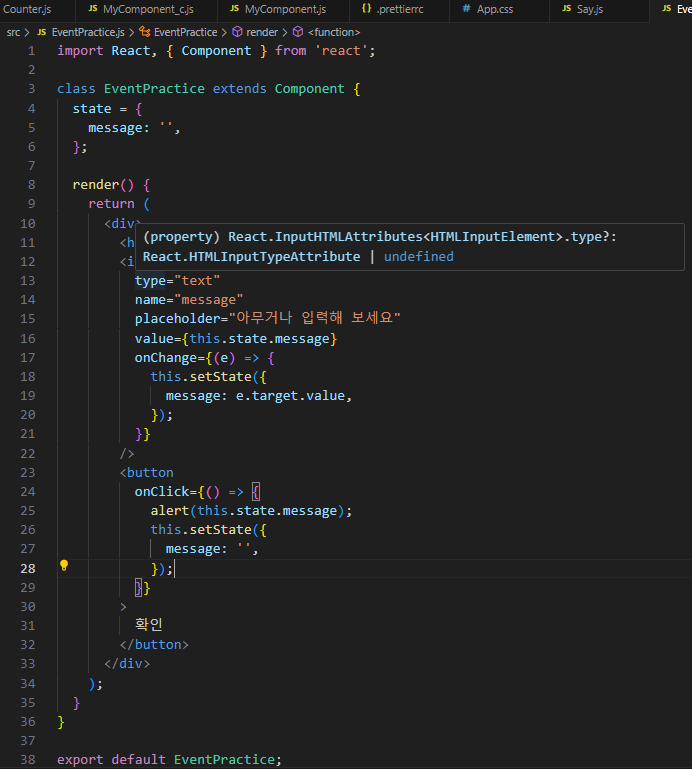Click the 'type' attribute on line 13
The width and height of the screenshot is (692, 769).
click(150, 281)
